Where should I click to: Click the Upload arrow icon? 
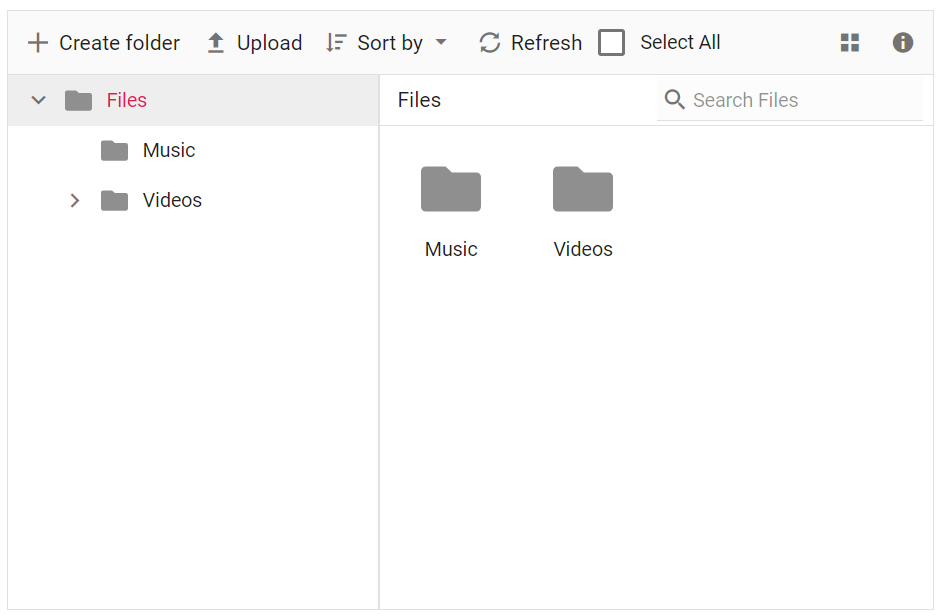[x=216, y=43]
